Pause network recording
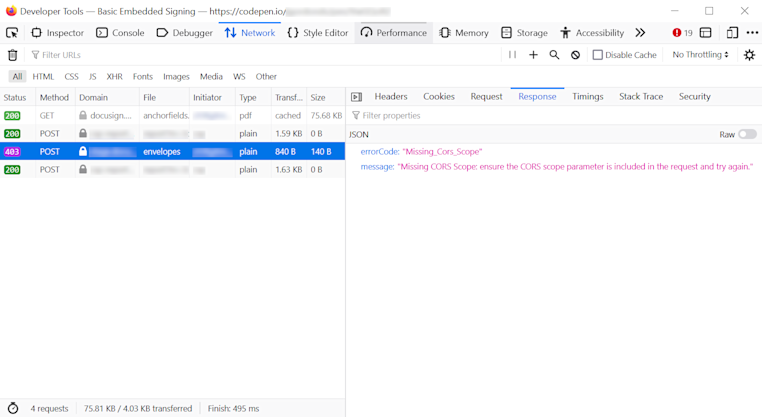This screenshot has height=417, width=762. (x=512, y=55)
